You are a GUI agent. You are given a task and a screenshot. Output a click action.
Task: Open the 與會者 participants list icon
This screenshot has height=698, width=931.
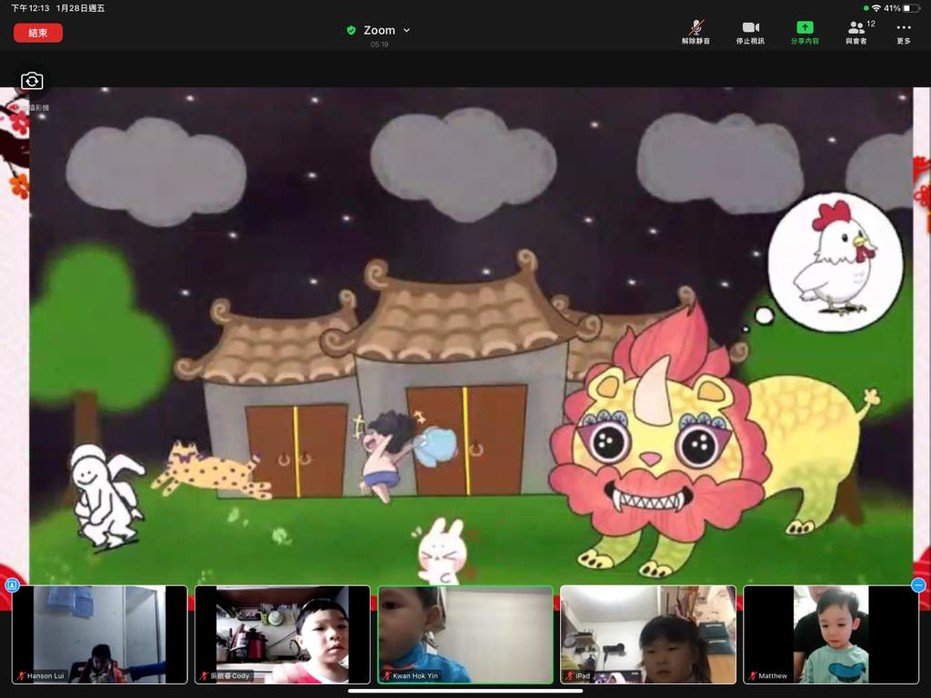coord(857,28)
